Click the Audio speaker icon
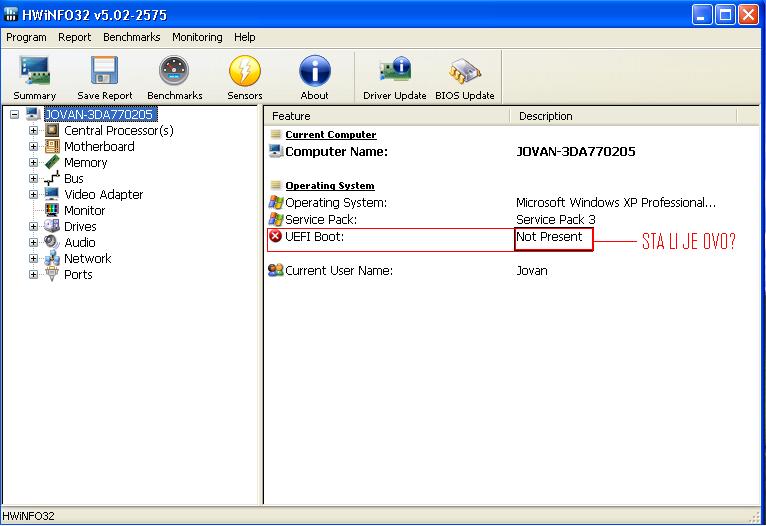The height and width of the screenshot is (526, 766). 52,242
